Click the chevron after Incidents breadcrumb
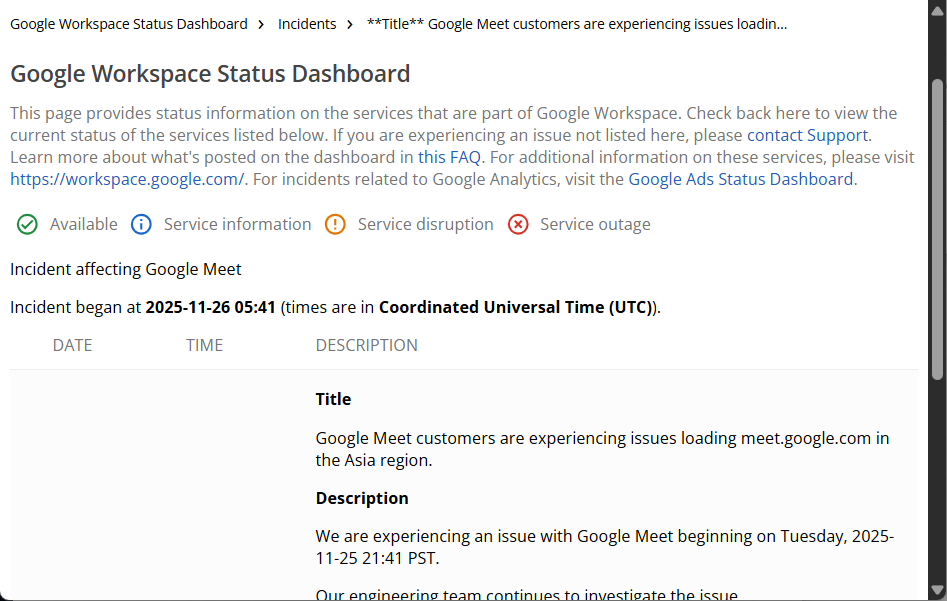 [348, 23]
